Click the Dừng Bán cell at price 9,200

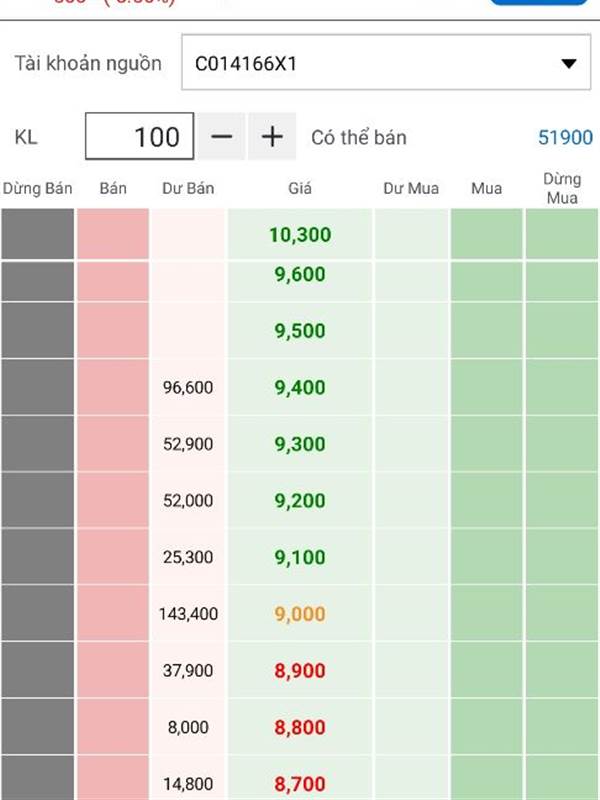(37, 500)
